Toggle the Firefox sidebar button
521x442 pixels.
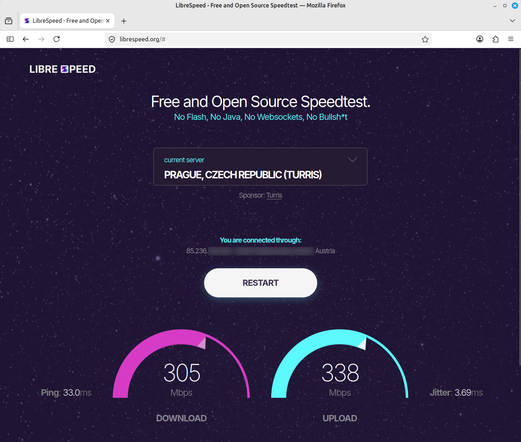point(10,39)
